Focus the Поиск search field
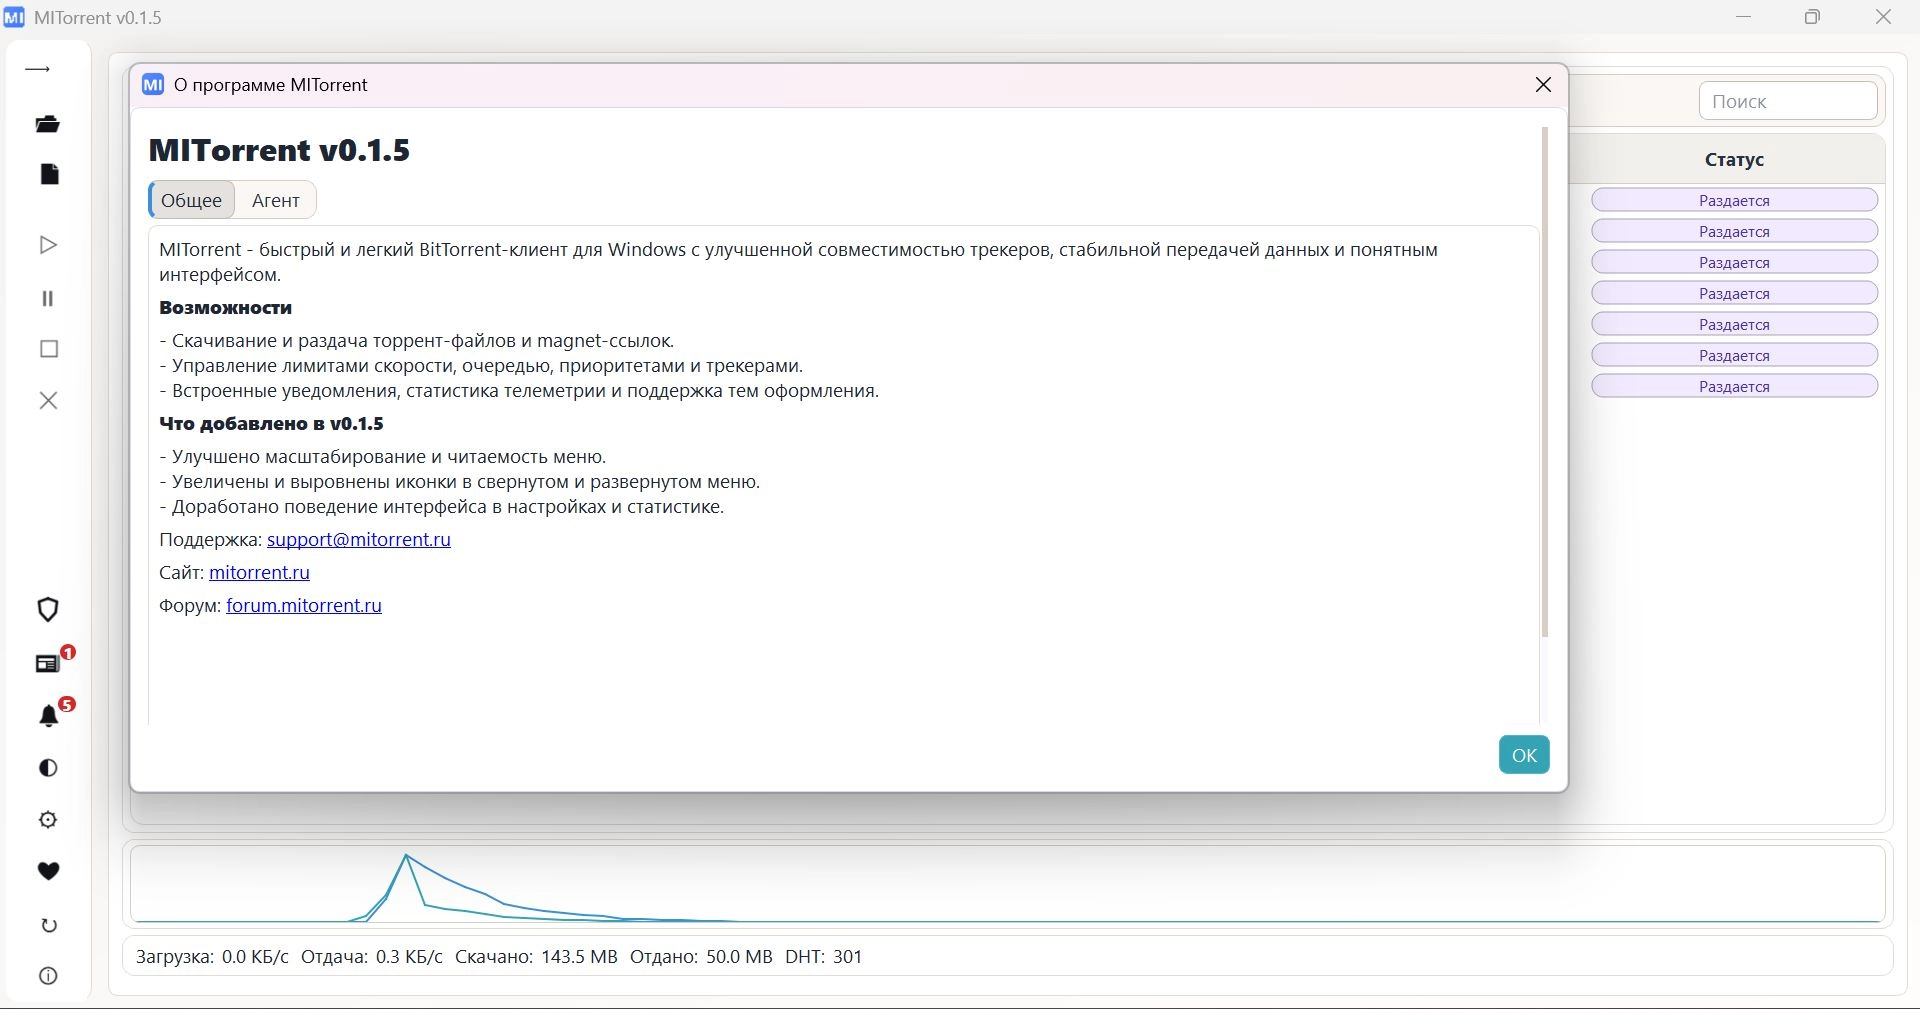Image resolution: width=1920 pixels, height=1009 pixels. coord(1788,101)
